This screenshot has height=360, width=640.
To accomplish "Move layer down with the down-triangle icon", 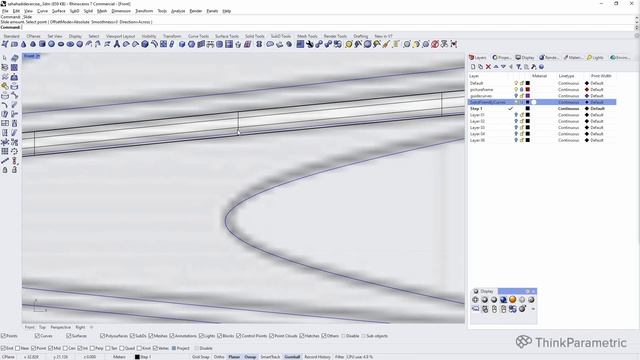I will pyautogui.click(x=503, y=67).
